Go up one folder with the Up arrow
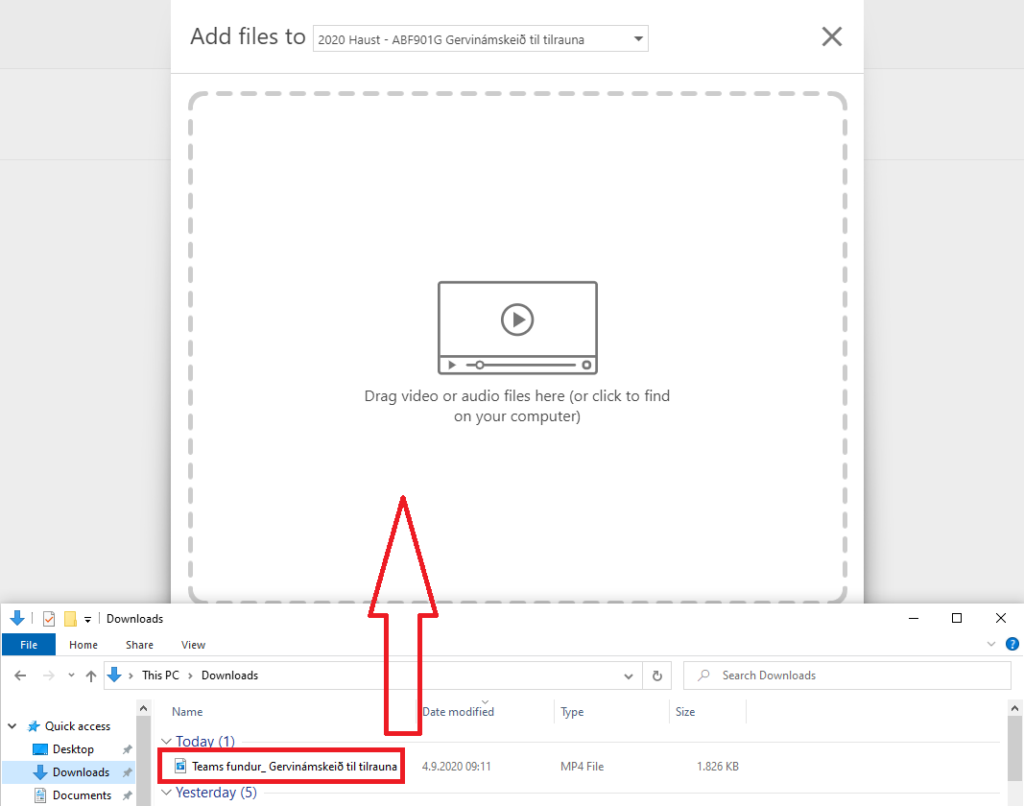Viewport: 1024px width, 806px height. click(91, 676)
